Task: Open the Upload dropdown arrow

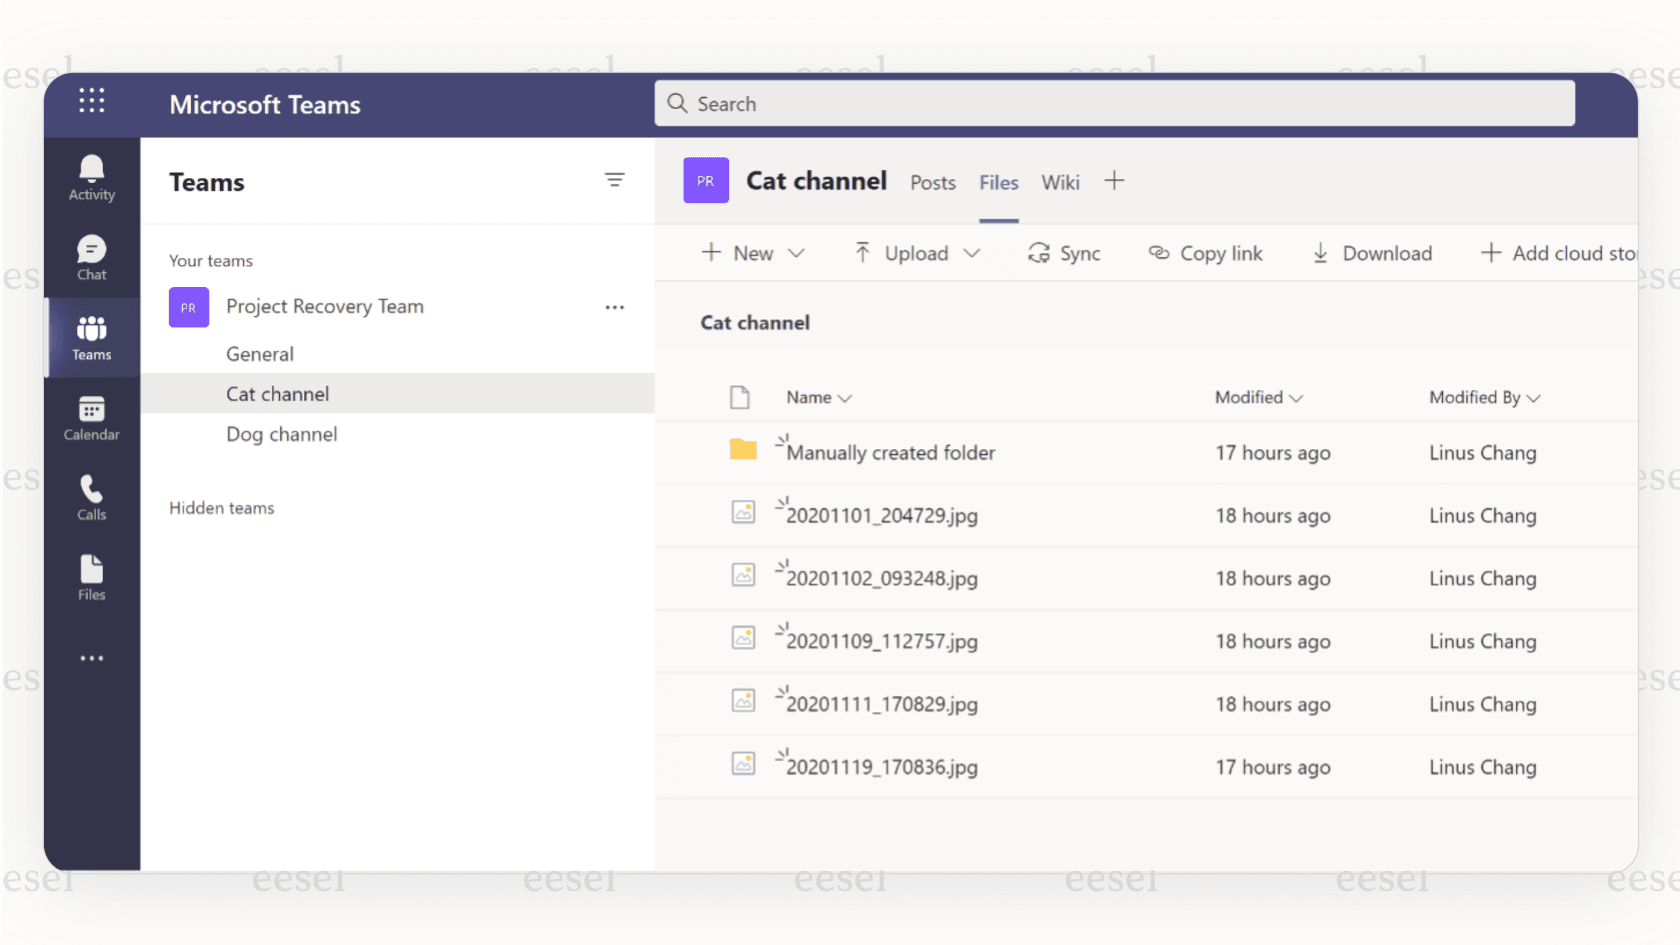Action: tap(972, 253)
